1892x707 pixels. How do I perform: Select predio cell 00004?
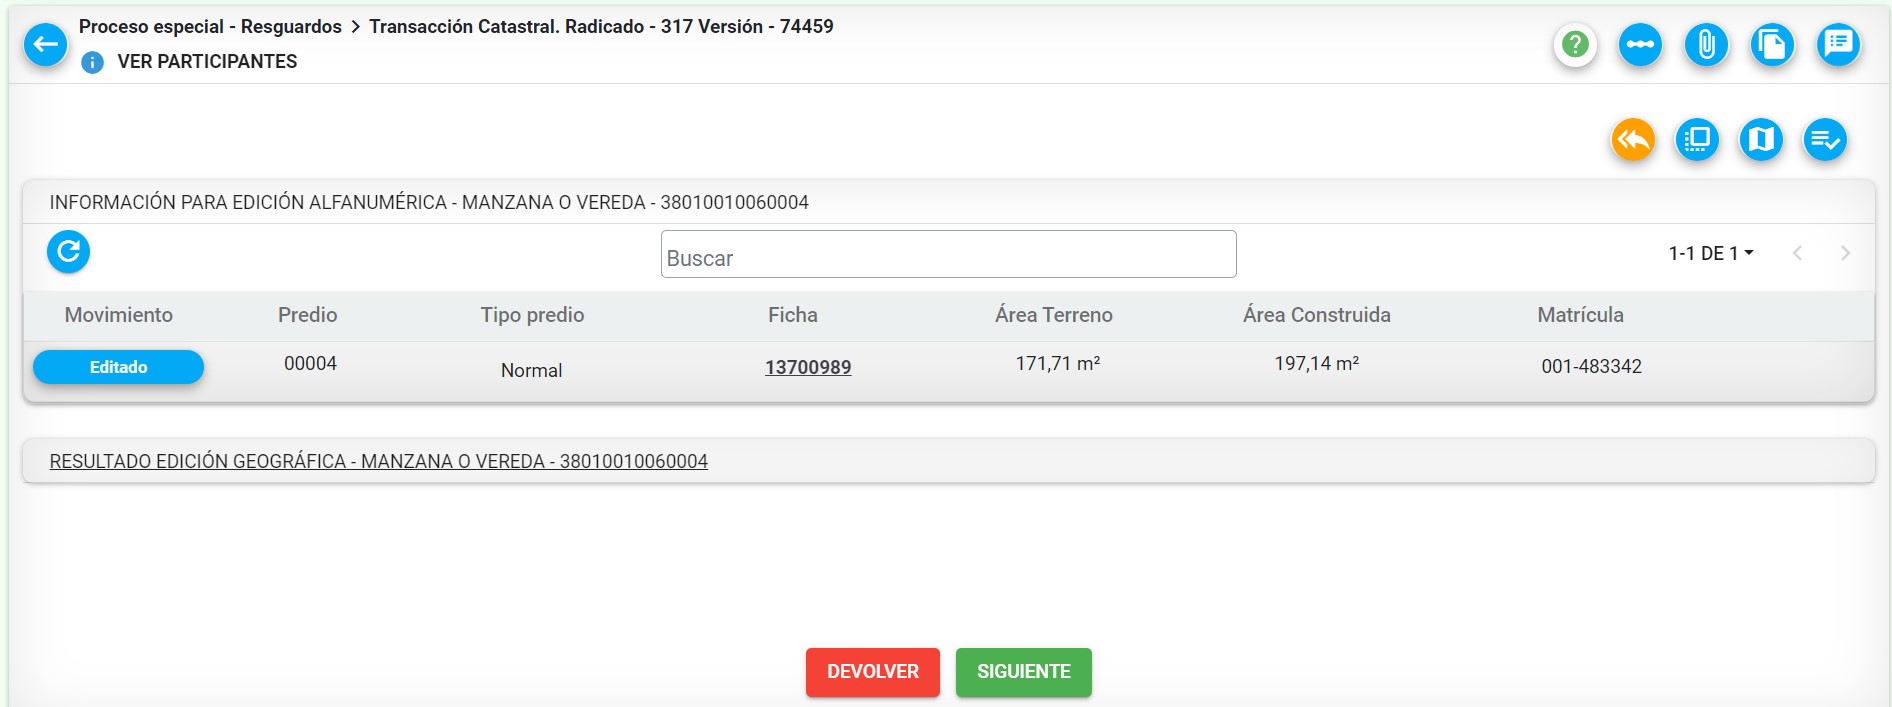pyautogui.click(x=310, y=364)
